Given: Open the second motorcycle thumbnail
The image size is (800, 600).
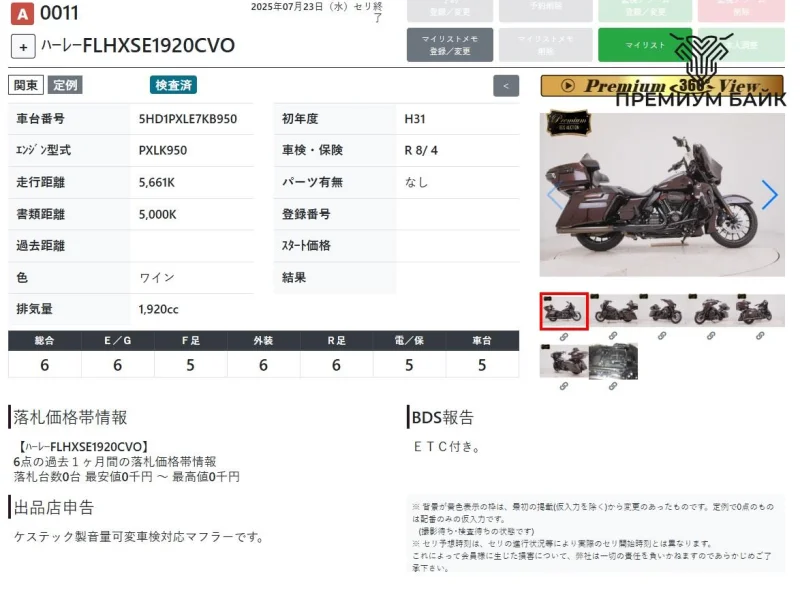Looking at the screenshot, I should click(614, 311).
